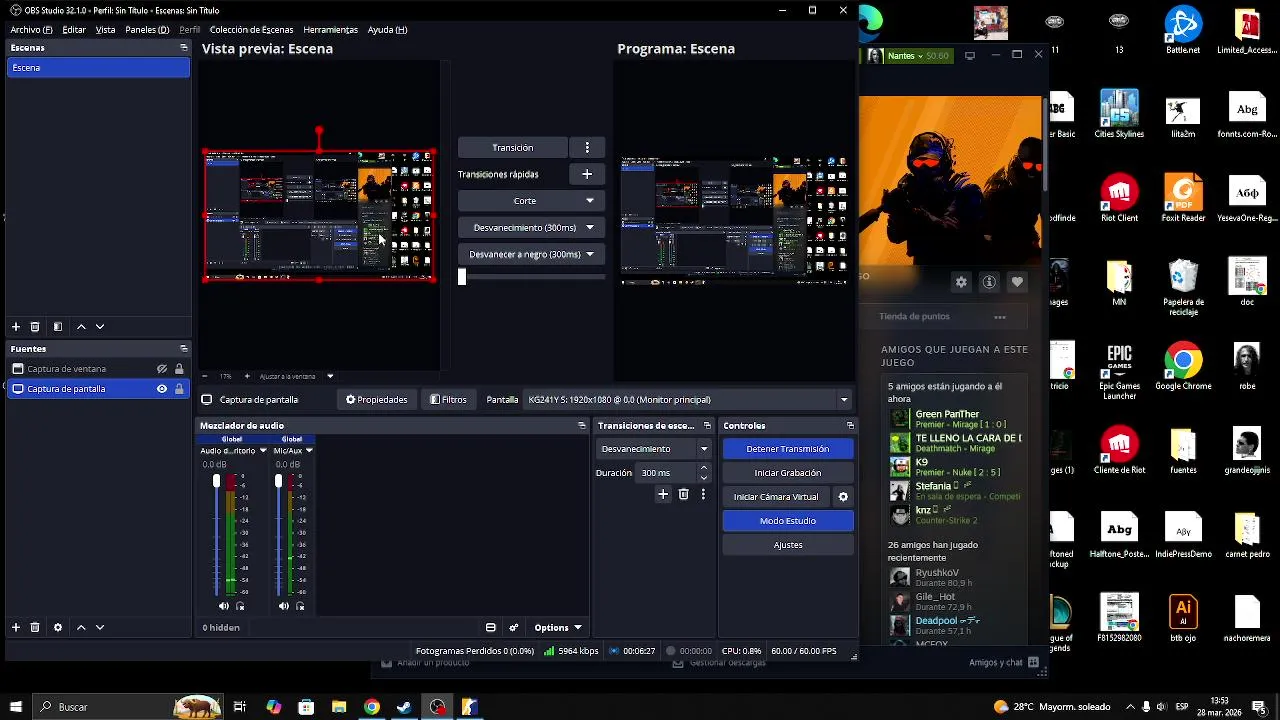This screenshot has height=720, width=1280.
Task: Add a quick transition with plus button
Action: [587, 174]
